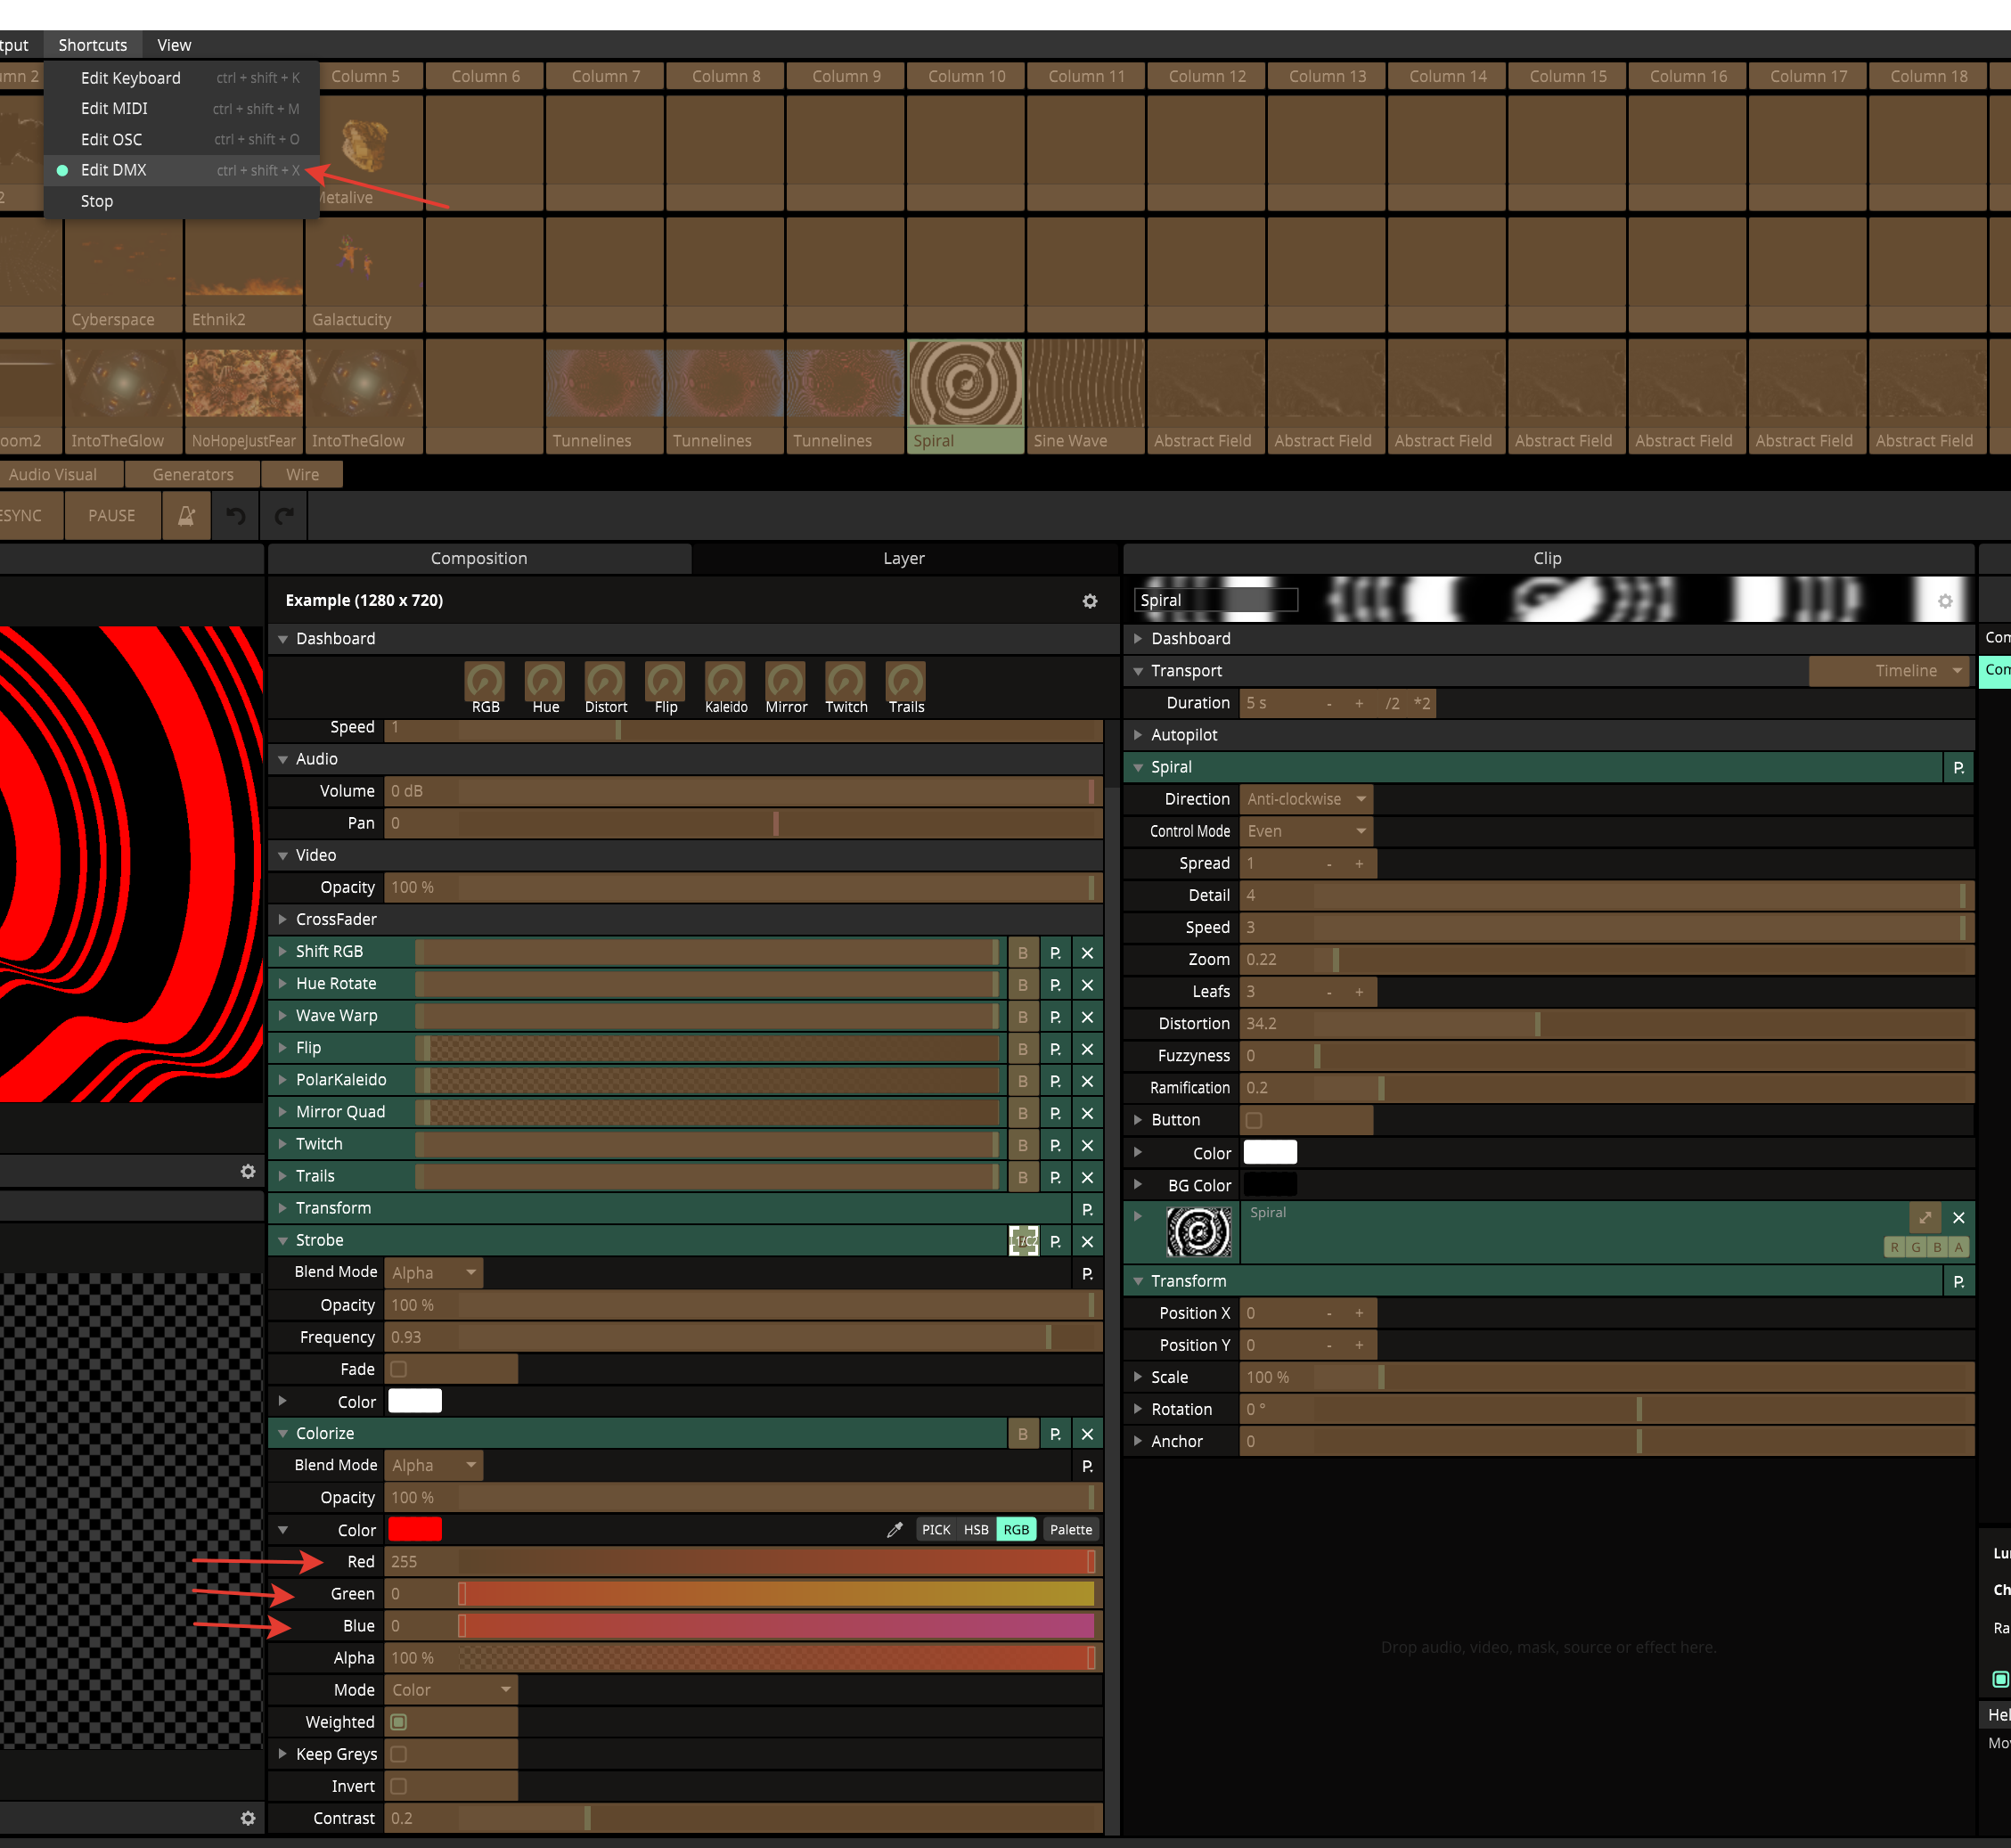Open the Control Mode Even dropdown
The height and width of the screenshot is (1848, 2011).
click(1306, 832)
